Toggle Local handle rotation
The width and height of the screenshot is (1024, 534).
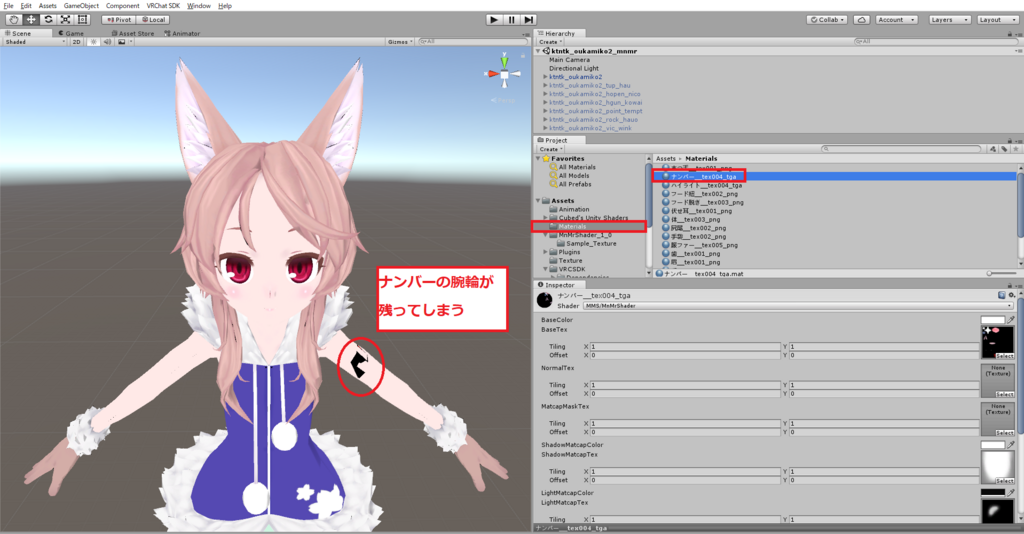pyautogui.click(x=153, y=20)
